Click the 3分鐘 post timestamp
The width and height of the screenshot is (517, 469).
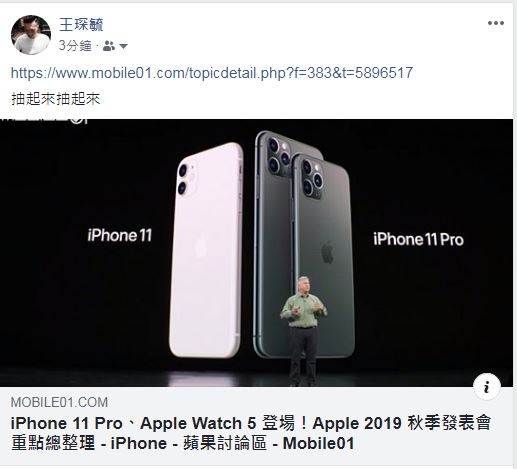click(x=75, y=46)
